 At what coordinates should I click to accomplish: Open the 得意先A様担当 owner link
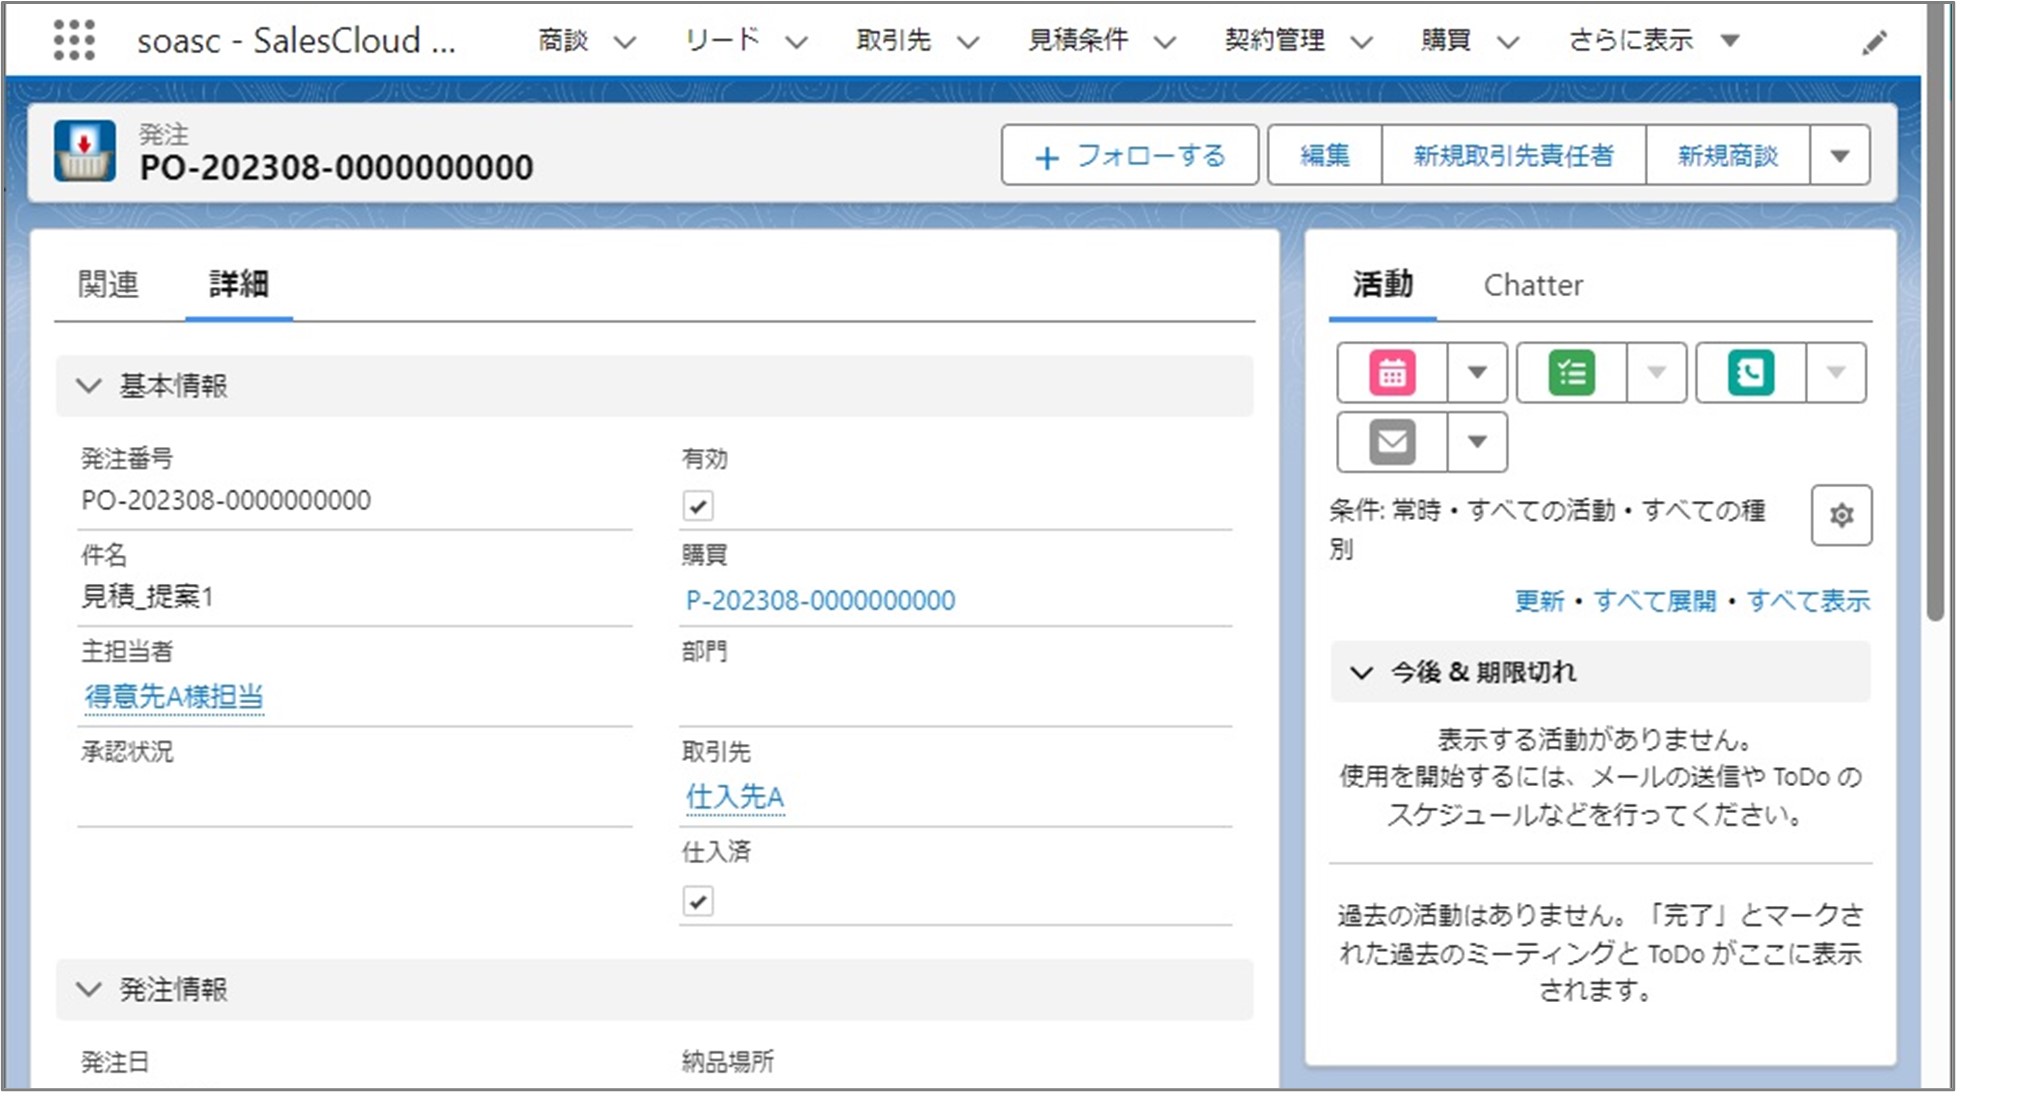tap(174, 697)
